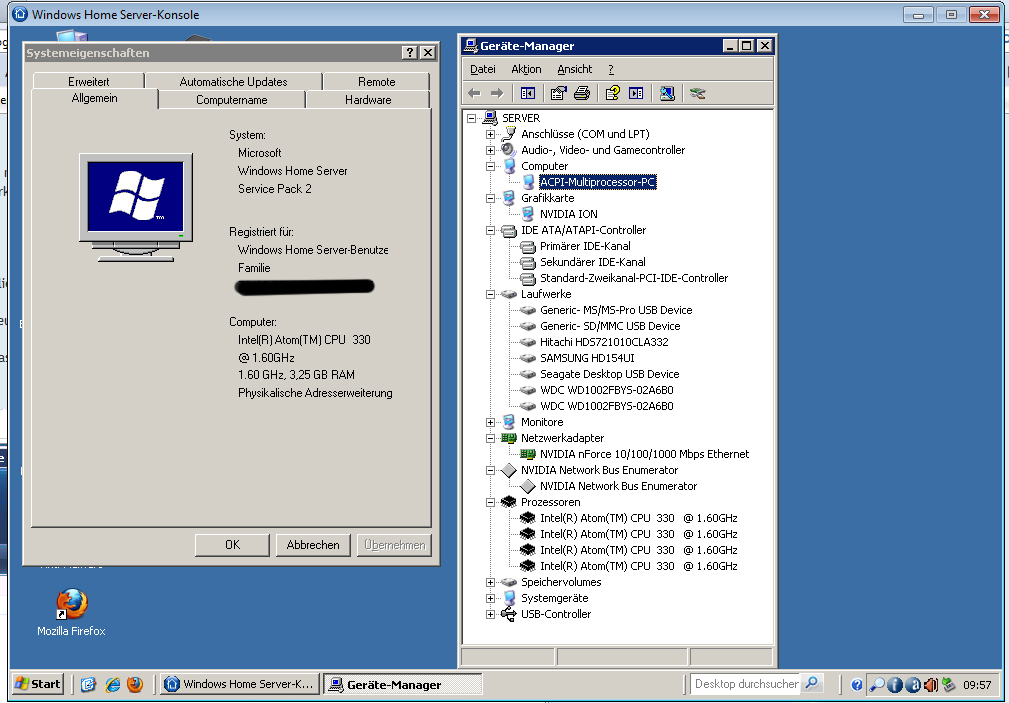This screenshot has width=1009, height=703.
Task: Select Generic- MS/MS-Pro USB Device
Action: pyautogui.click(x=616, y=310)
